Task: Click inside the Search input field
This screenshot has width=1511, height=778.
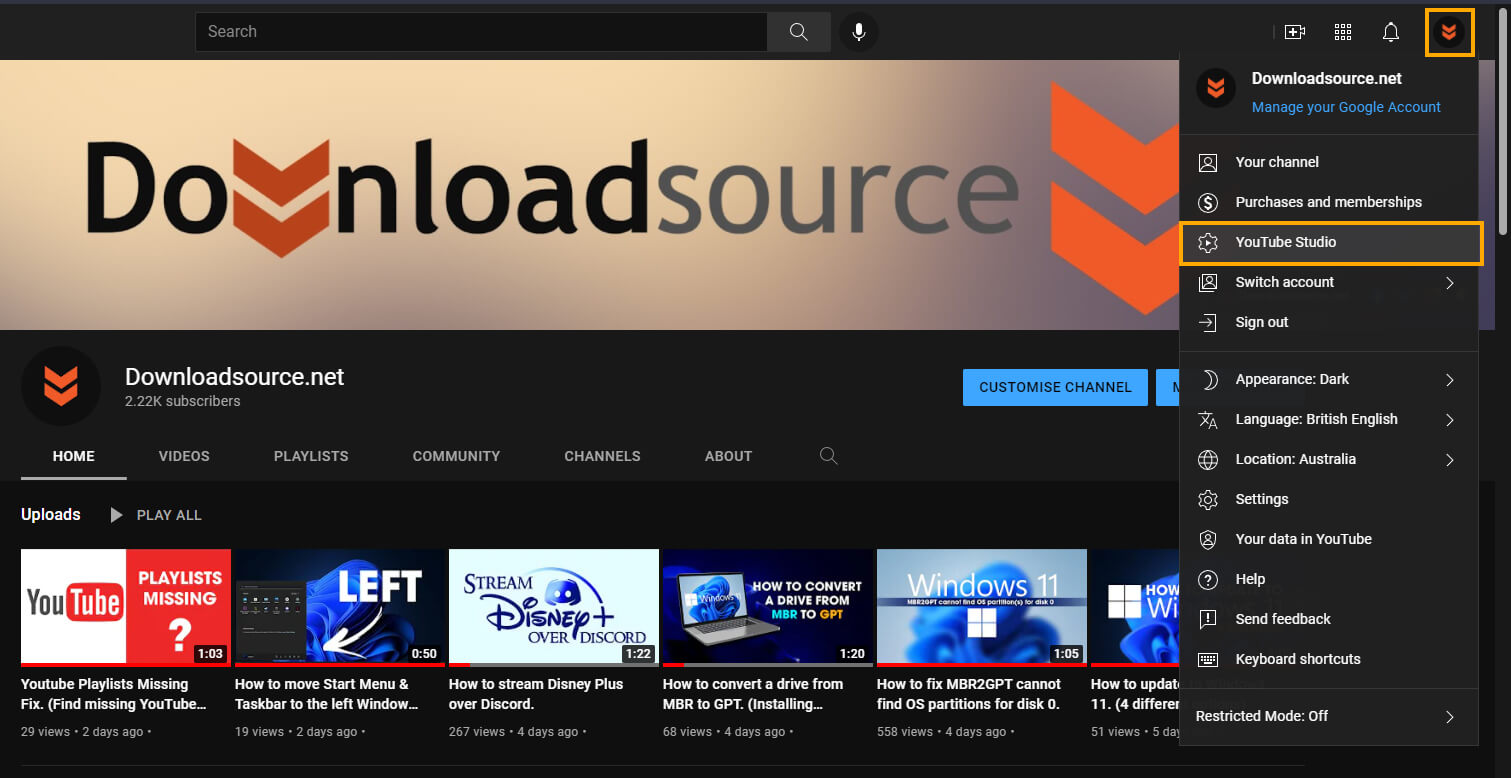Action: pos(481,32)
